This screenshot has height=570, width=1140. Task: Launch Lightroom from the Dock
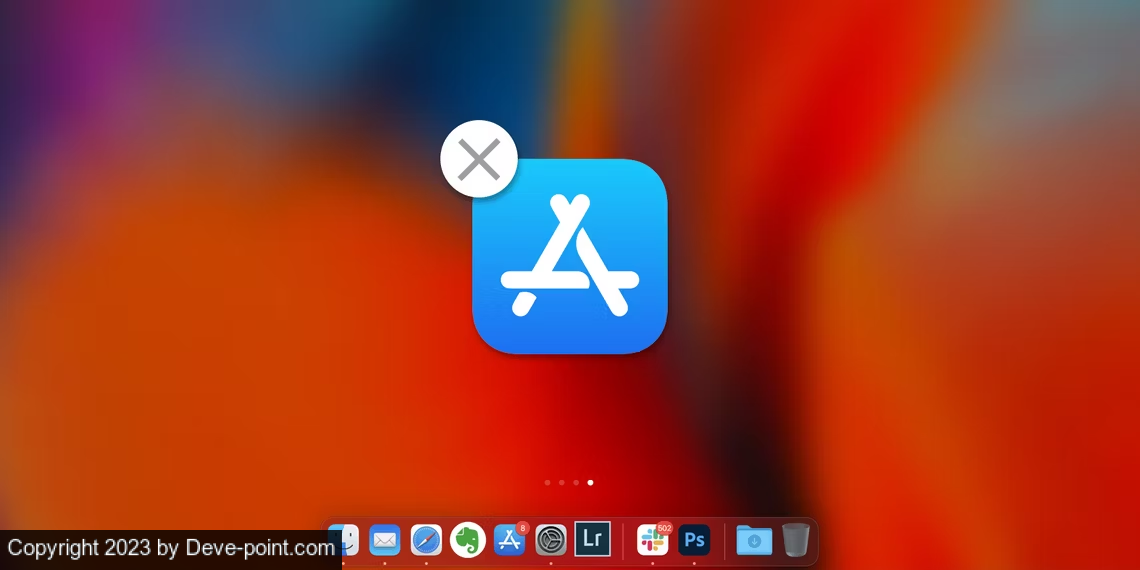coord(593,539)
